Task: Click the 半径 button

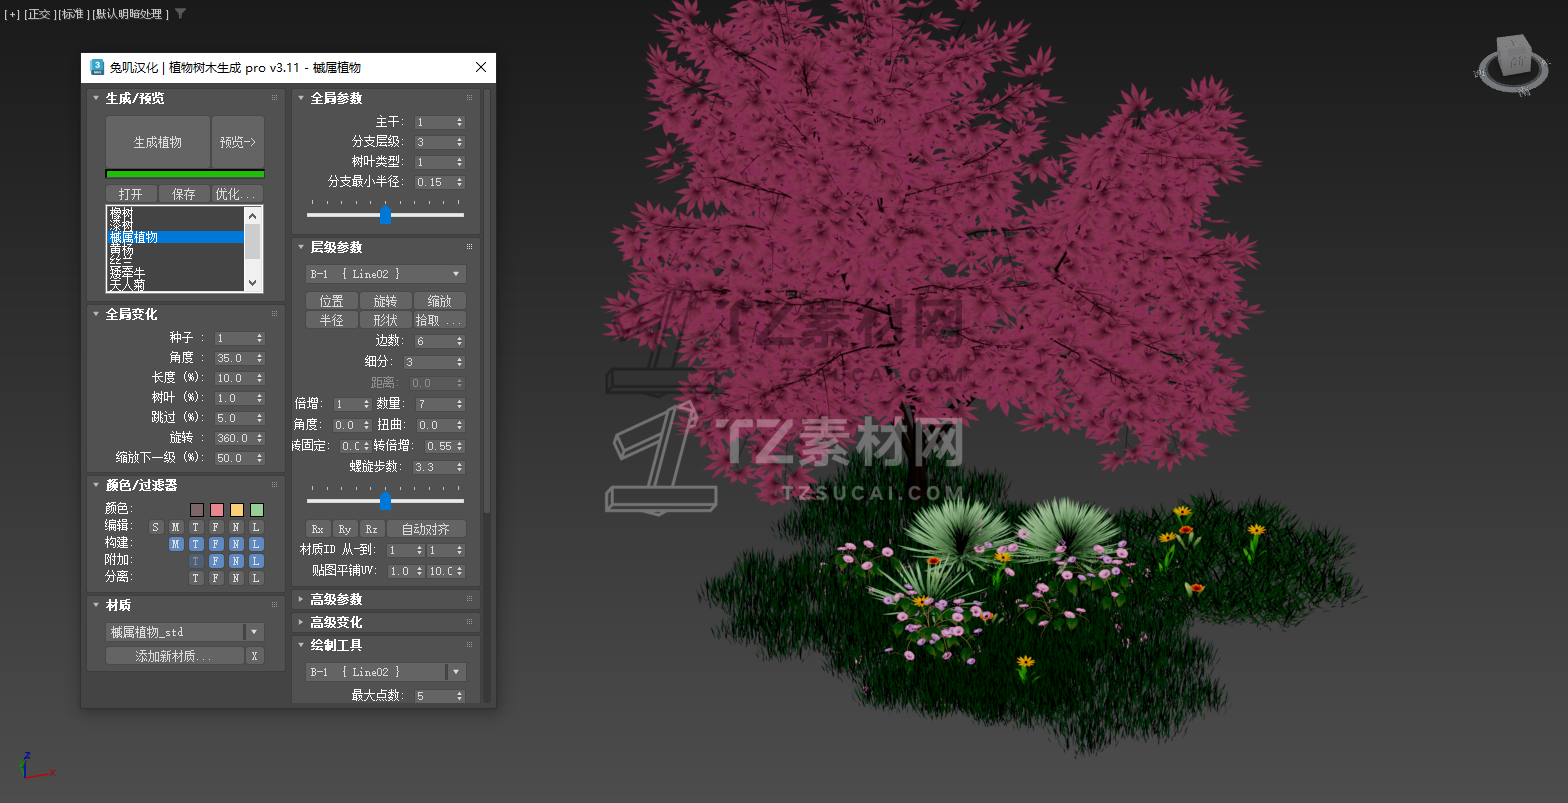Action: click(x=332, y=320)
